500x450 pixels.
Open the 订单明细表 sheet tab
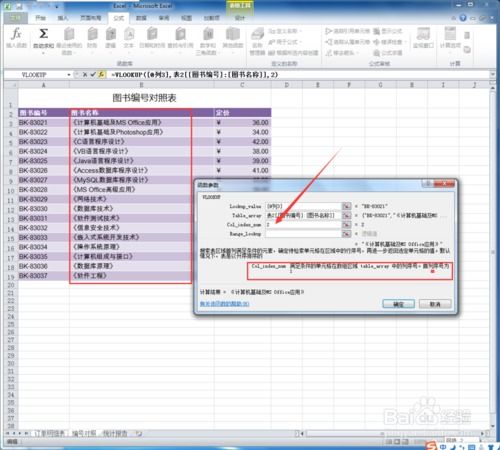pyautogui.click(x=49, y=434)
